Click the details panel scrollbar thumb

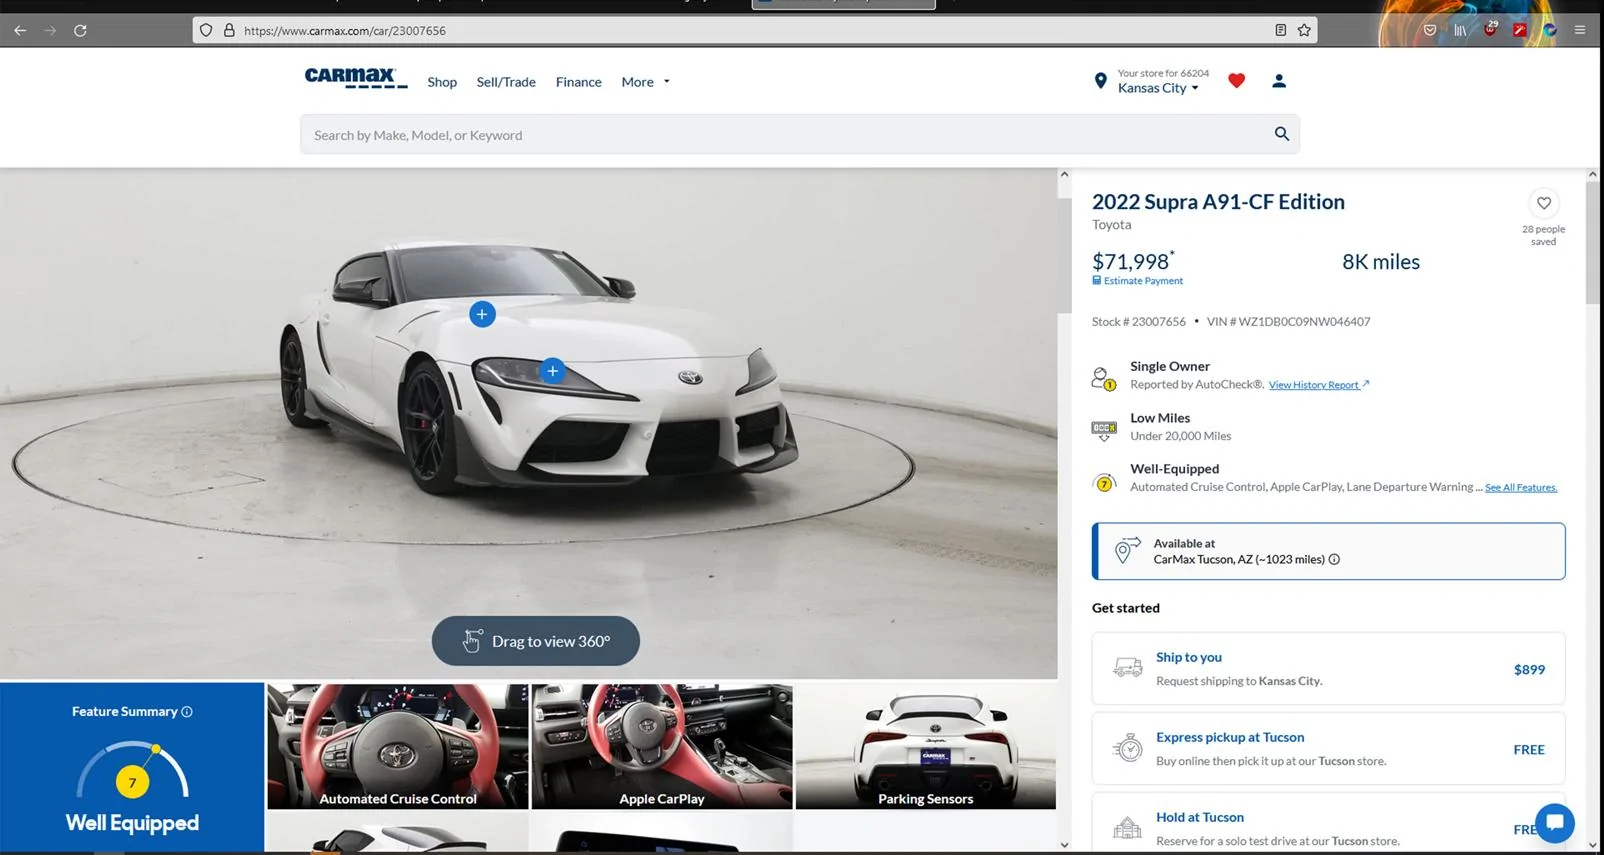coord(1592,242)
